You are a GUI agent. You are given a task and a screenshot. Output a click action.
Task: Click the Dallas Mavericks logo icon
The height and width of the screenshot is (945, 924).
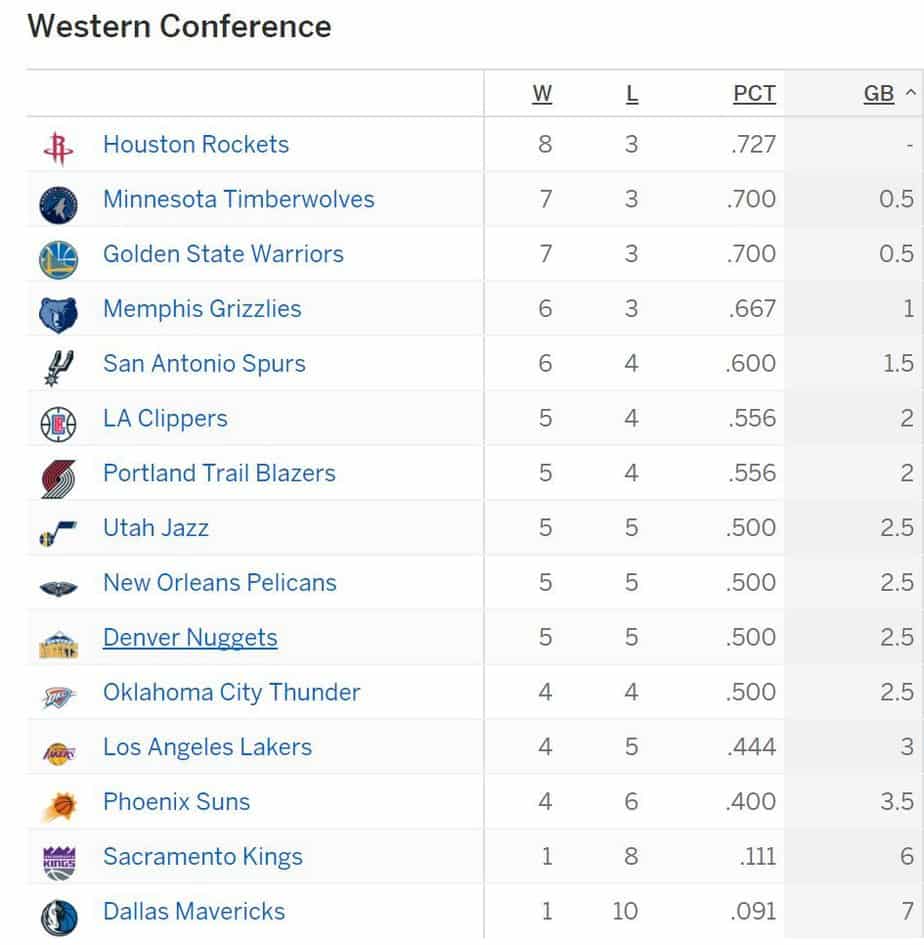[58, 917]
